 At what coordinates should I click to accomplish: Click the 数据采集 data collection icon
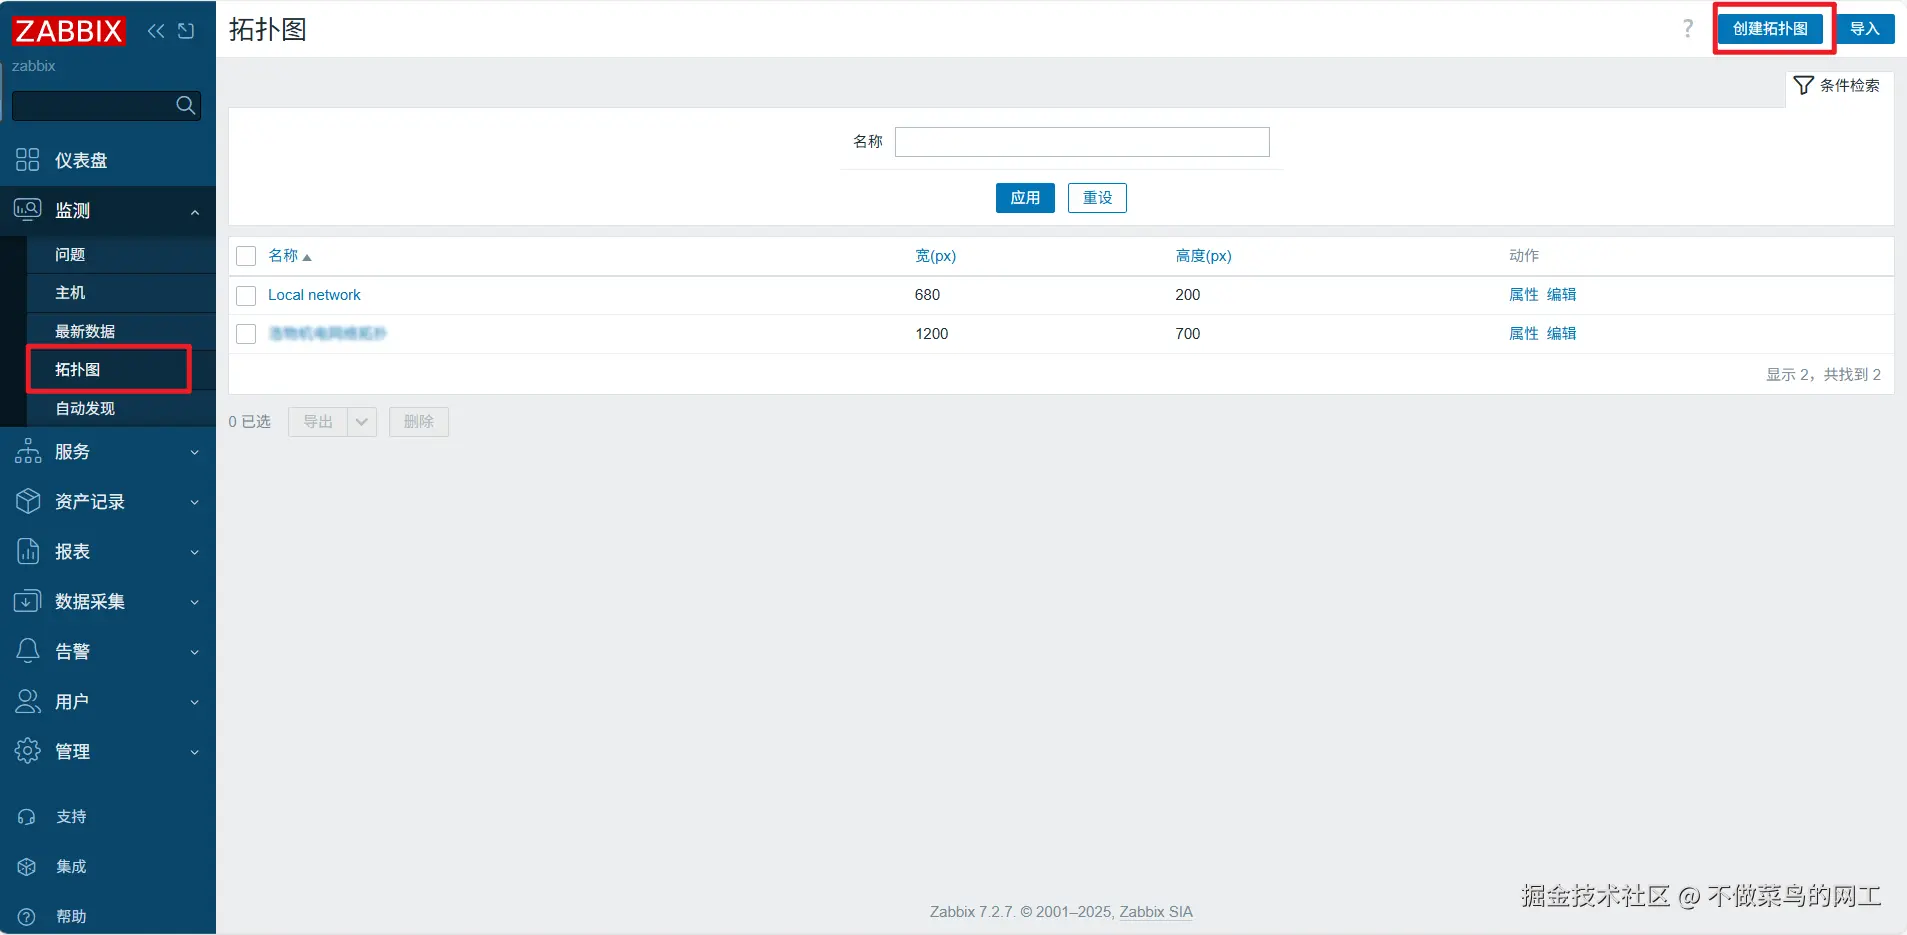pos(28,601)
